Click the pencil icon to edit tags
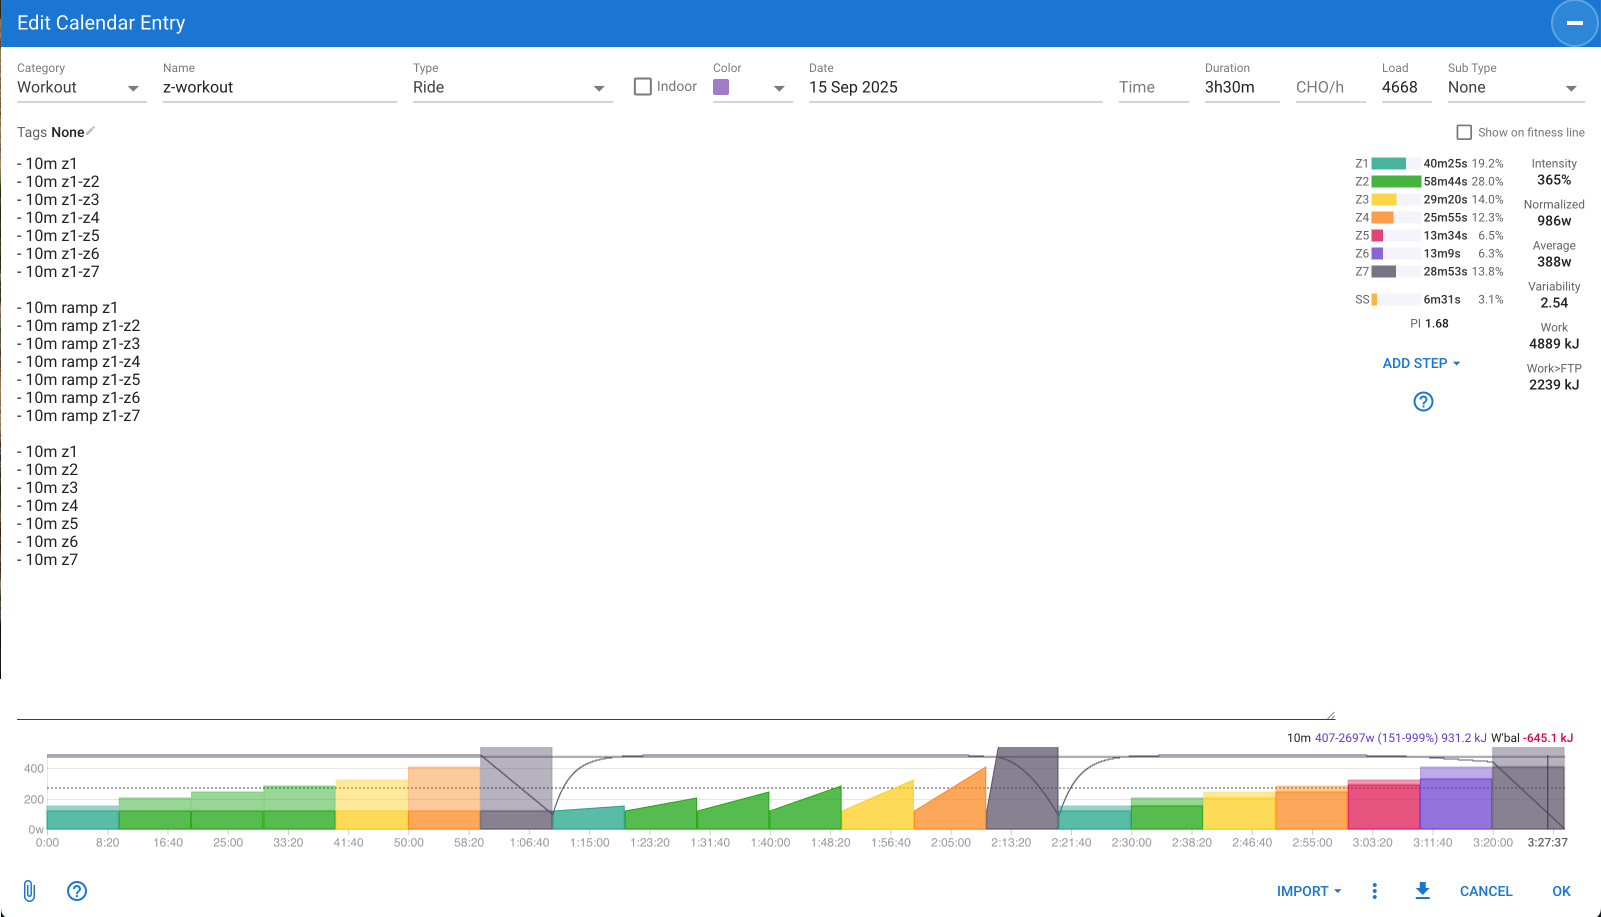This screenshot has width=1601, height=917. [91, 131]
